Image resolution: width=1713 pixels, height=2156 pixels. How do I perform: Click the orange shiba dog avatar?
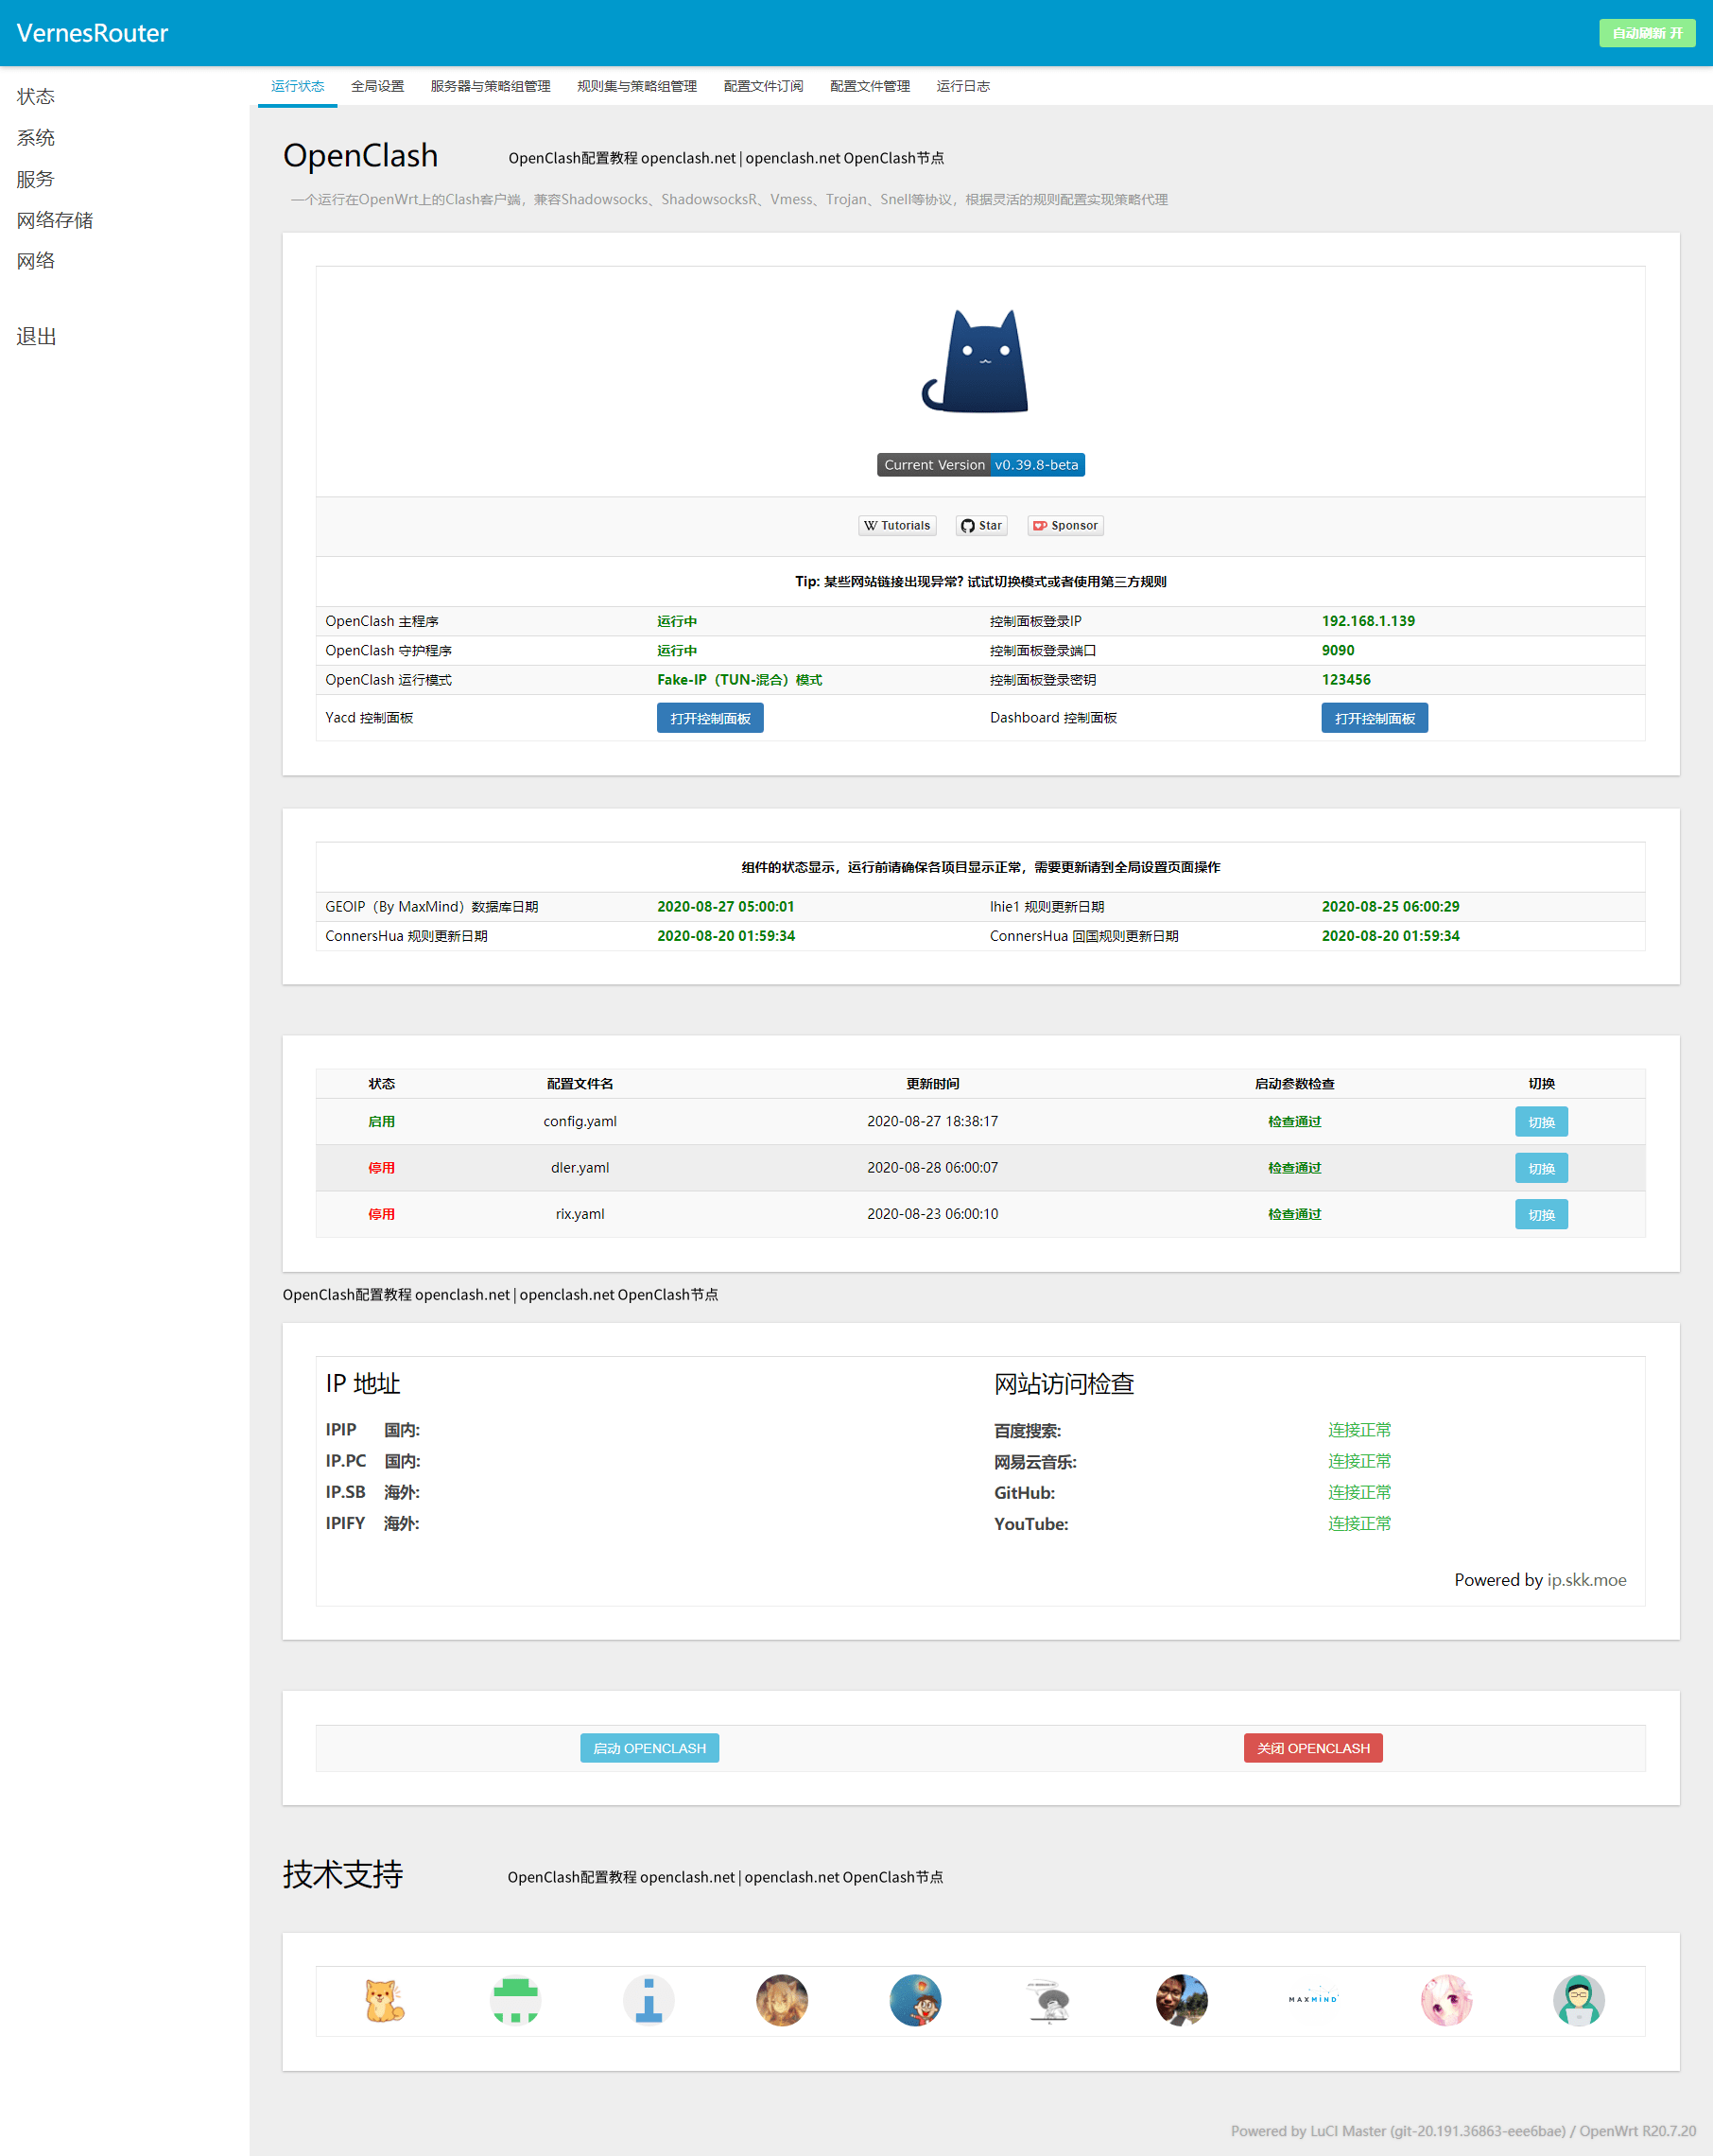(384, 2001)
